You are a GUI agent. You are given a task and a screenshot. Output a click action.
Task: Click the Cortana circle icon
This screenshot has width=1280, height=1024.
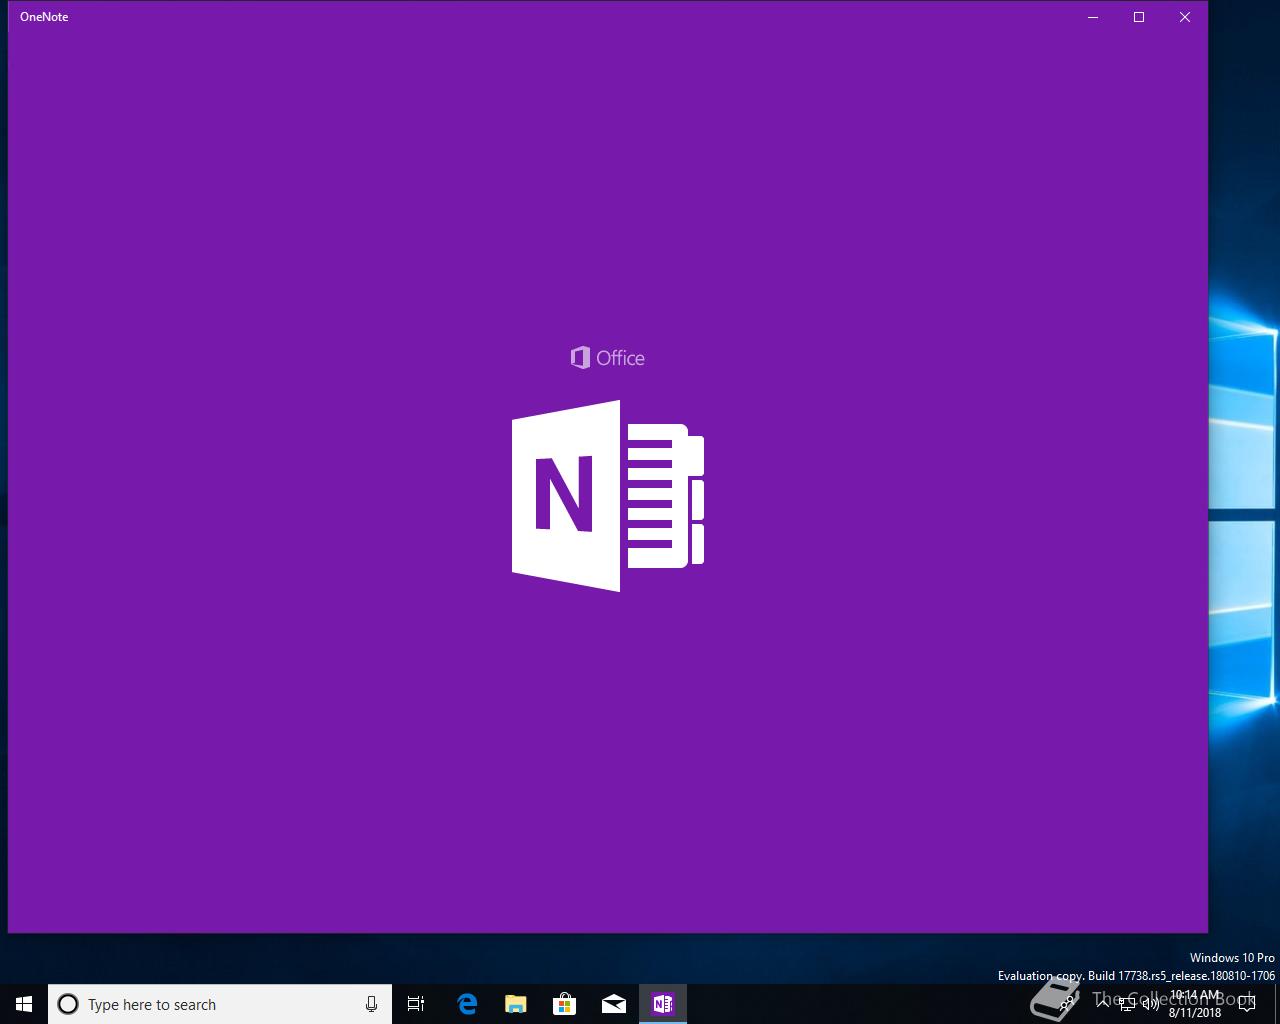point(68,1004)
